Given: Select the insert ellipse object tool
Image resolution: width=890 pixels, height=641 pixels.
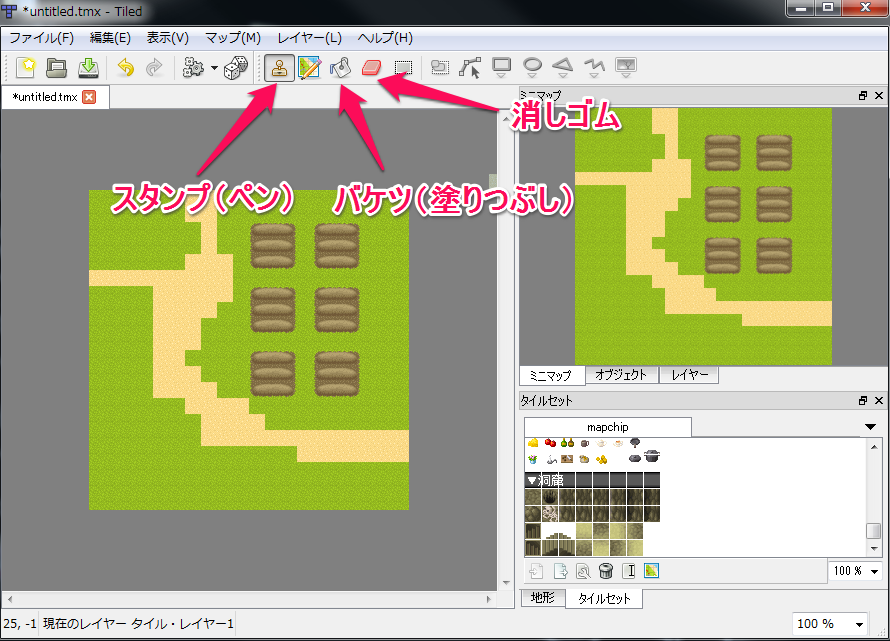Looking at the screenshot, I should (531, 67).
